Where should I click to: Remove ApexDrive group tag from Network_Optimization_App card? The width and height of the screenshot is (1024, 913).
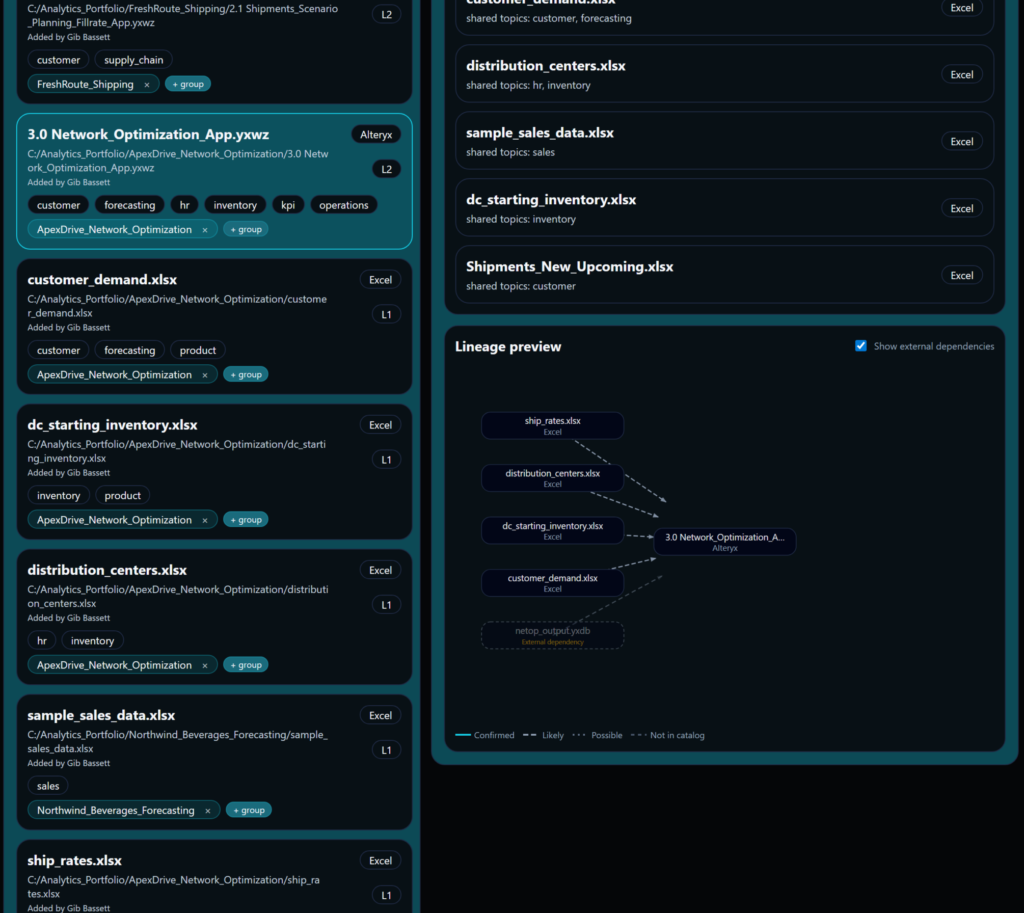coord(205,230)
